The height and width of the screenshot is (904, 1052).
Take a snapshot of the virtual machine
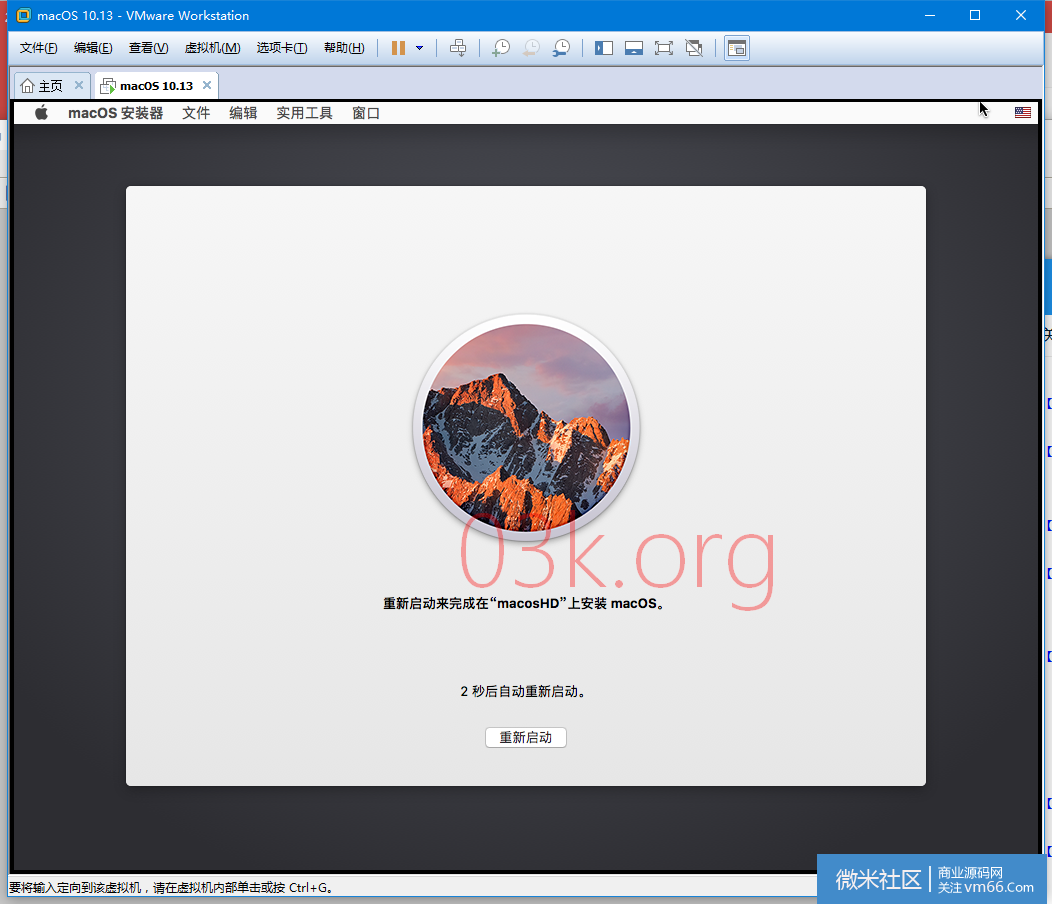[x=501, y=48]
